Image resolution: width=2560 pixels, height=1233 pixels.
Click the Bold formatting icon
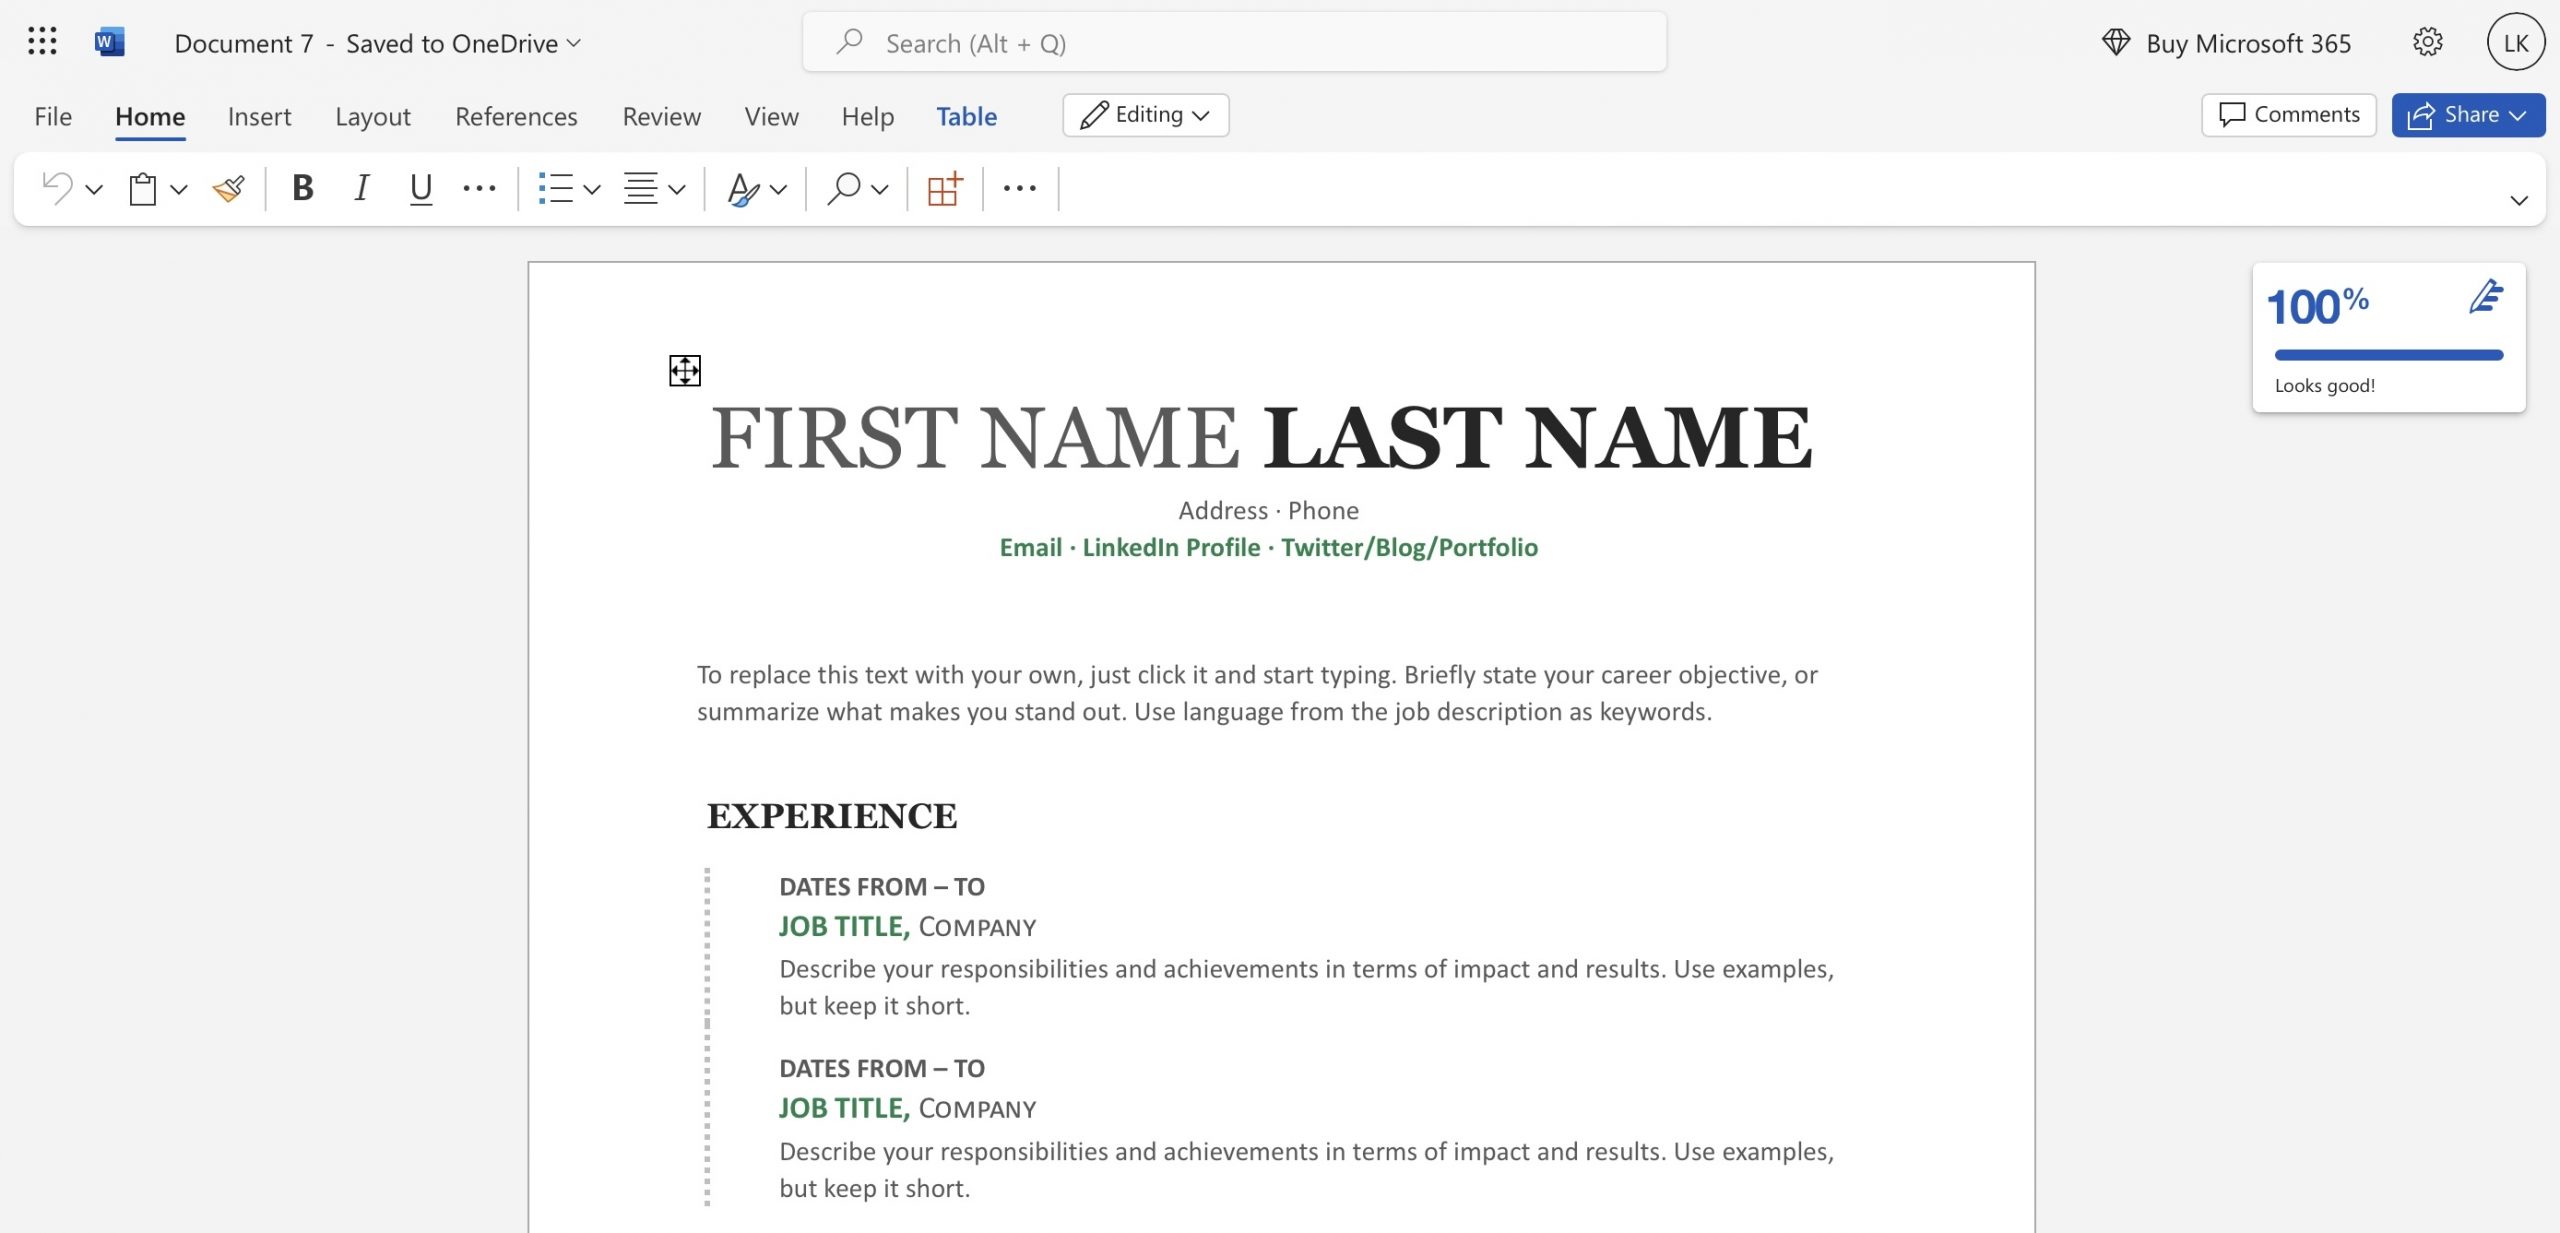[299, 188]
